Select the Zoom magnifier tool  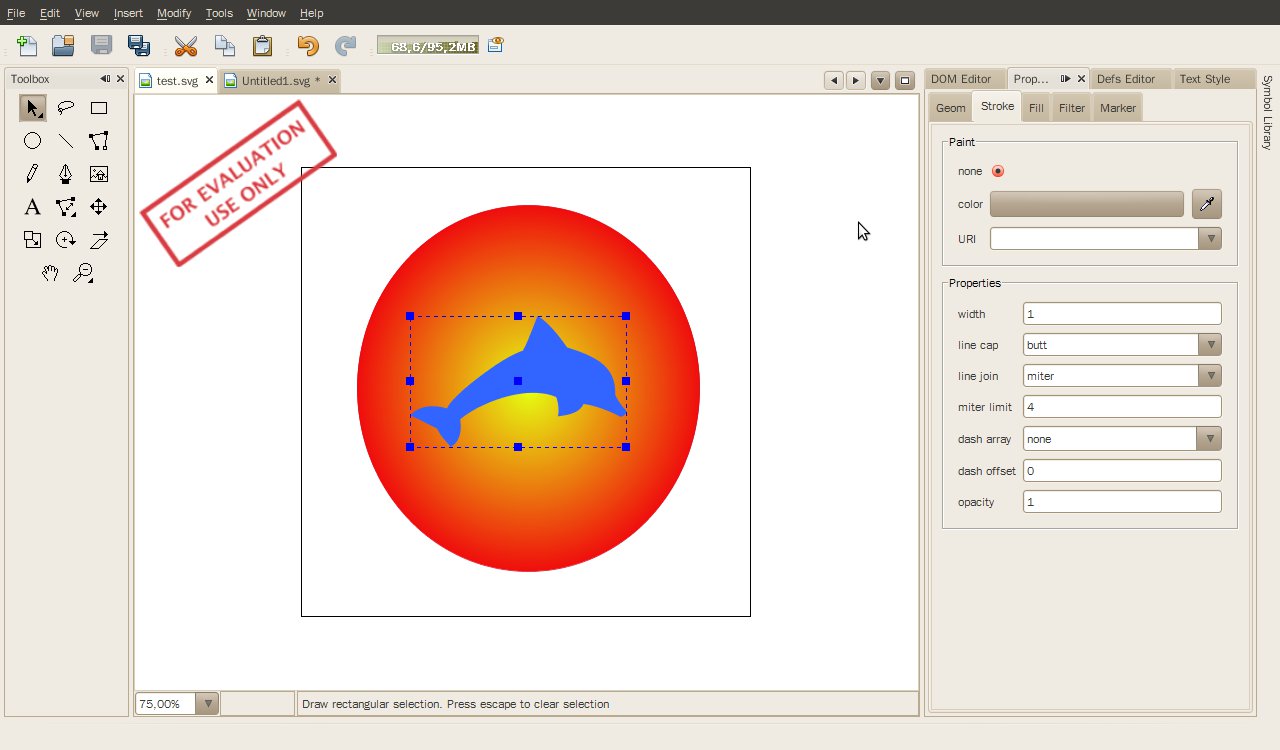click(x=82, y=273)
